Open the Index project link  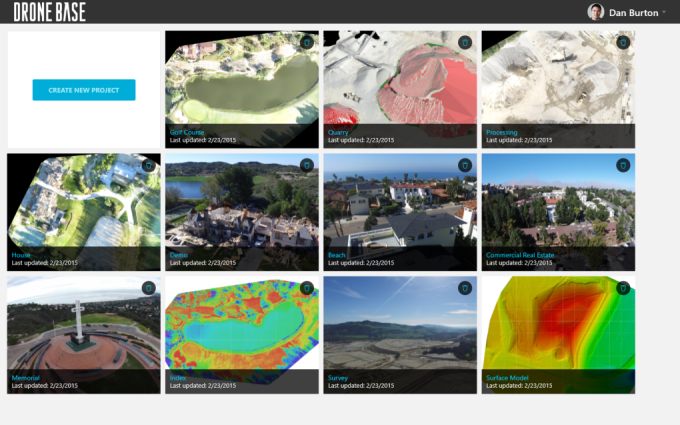pos(178,378)
